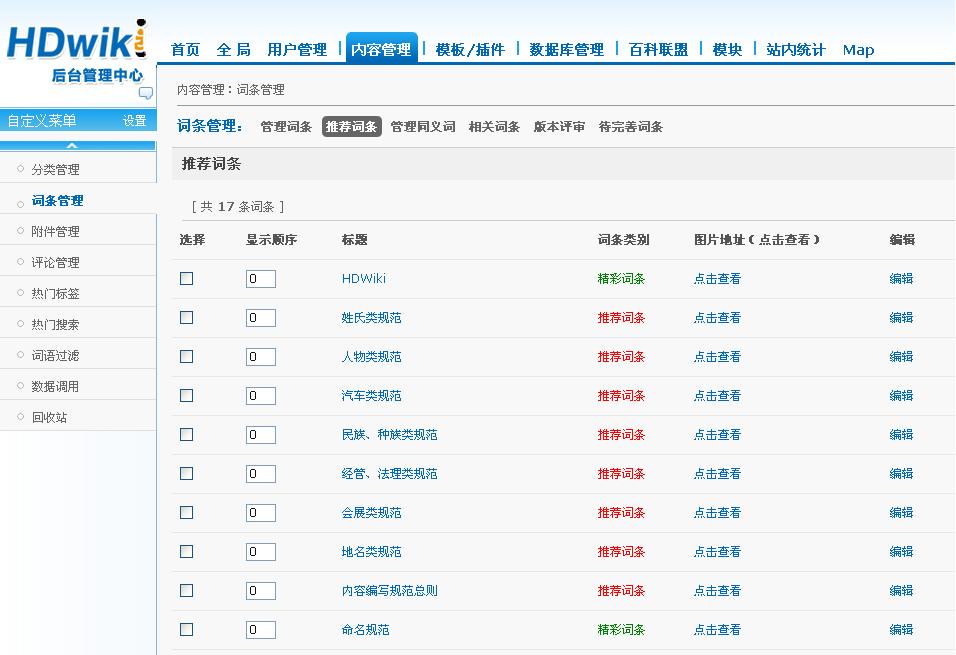956x655 pixels.
Task: Open the 内容编写规范总则 entry link
Action: click(390, 591)
